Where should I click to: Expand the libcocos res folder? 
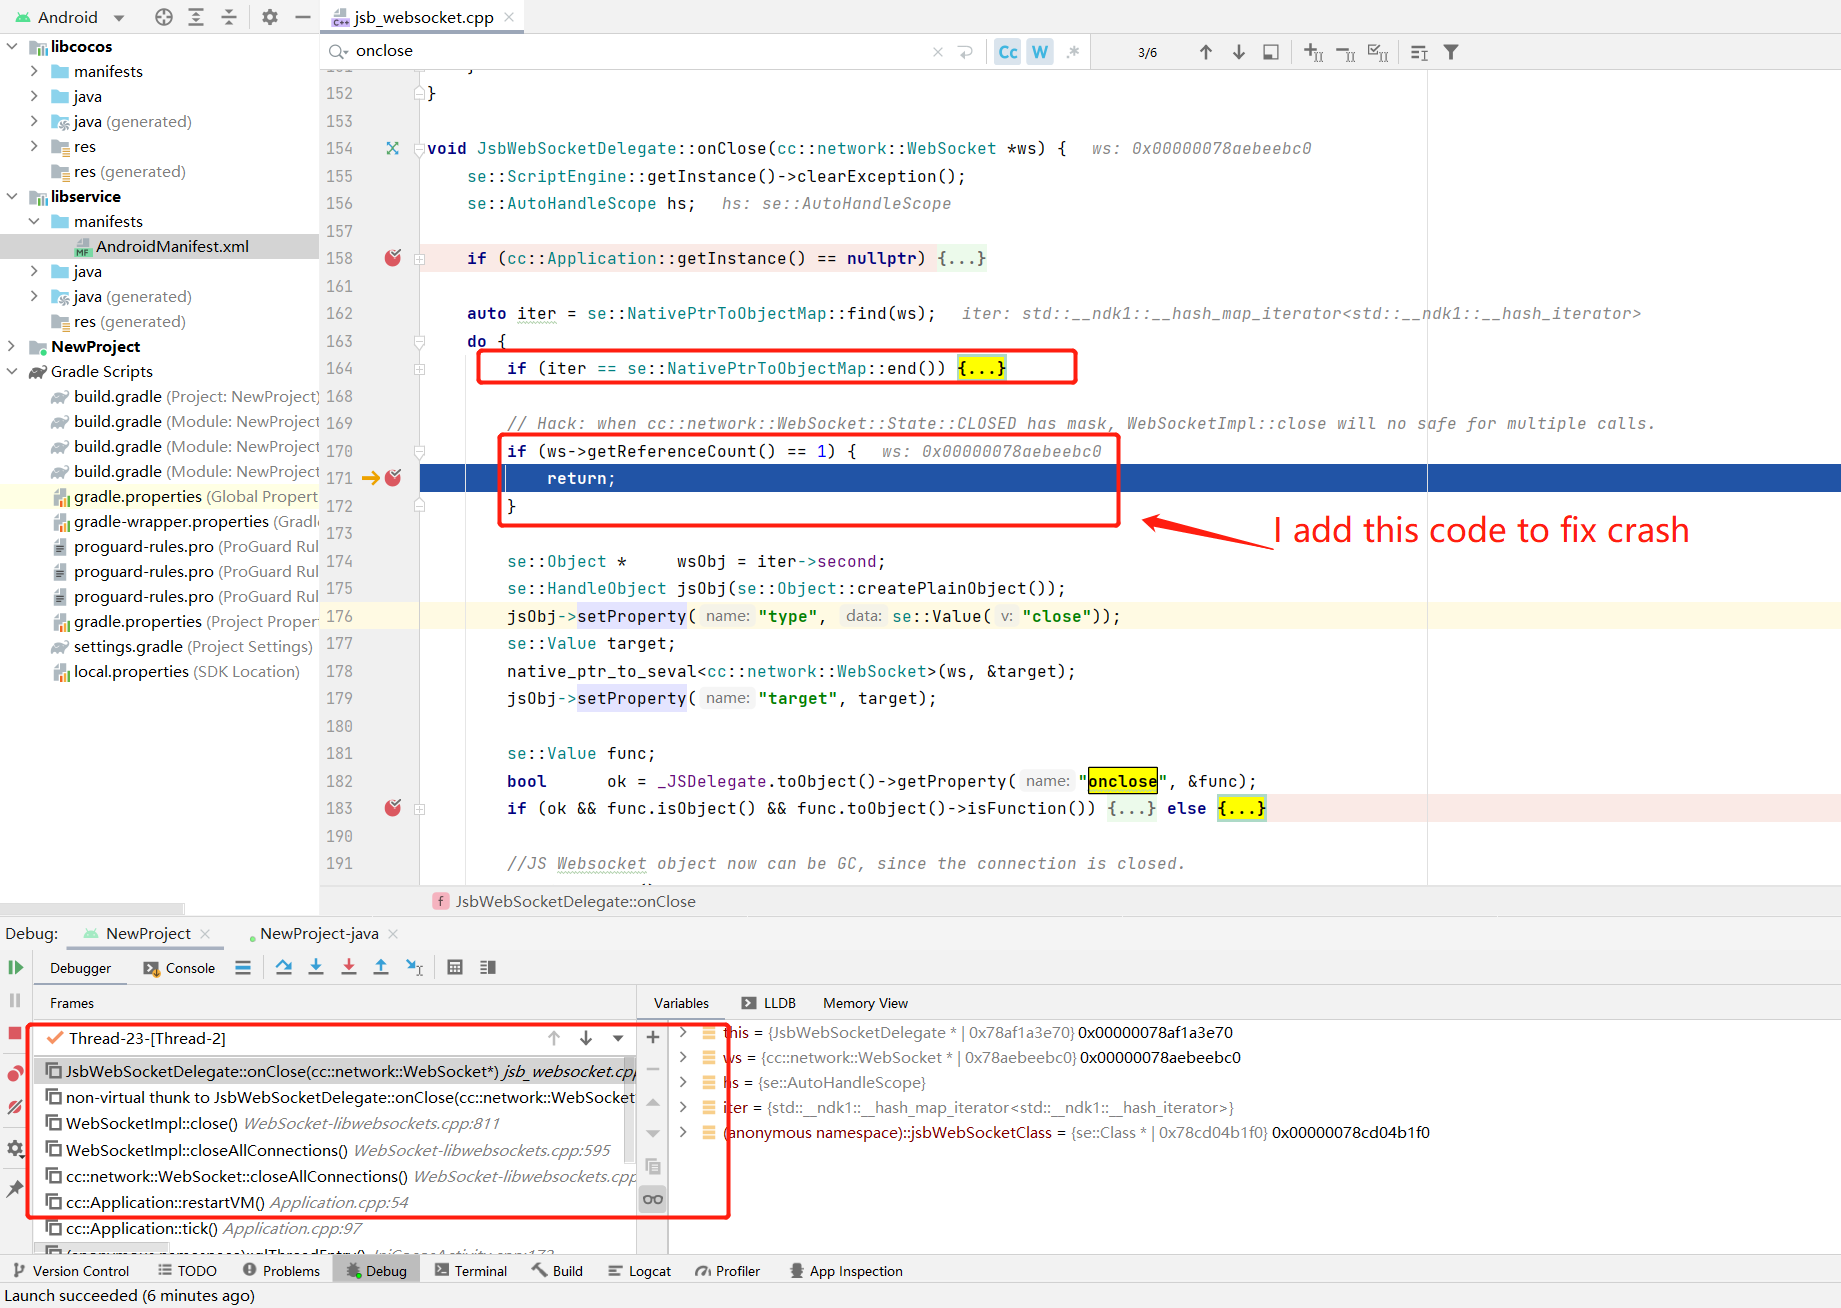pyautogui.click(x=34, y=146)
